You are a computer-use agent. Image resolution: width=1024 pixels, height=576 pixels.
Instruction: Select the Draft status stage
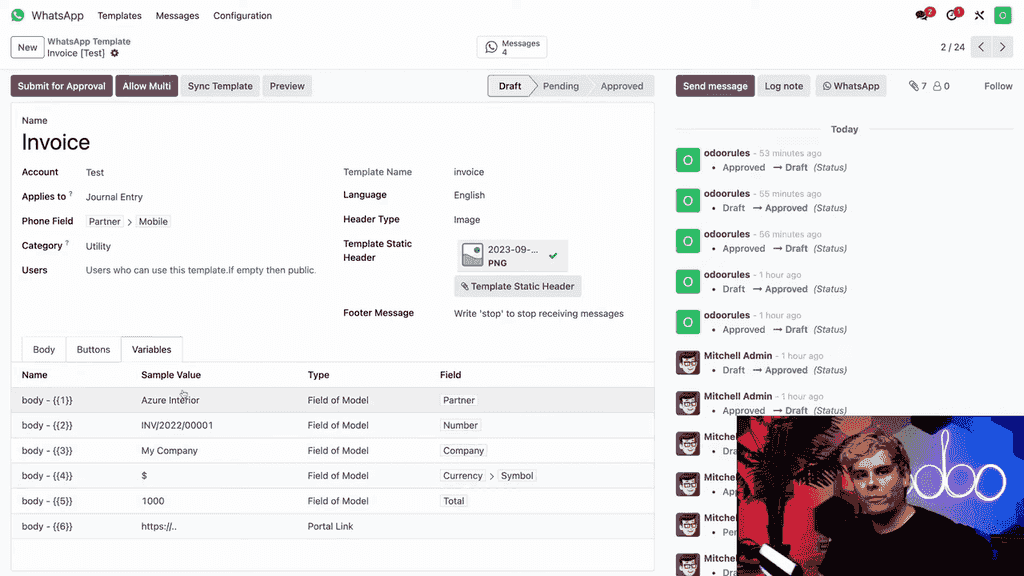pyautogui.click(x=510, y=86)
